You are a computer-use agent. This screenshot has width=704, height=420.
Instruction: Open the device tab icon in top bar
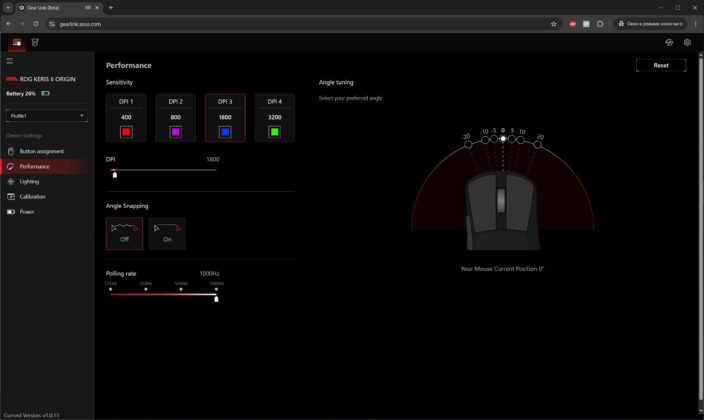(x=17, y=43)
